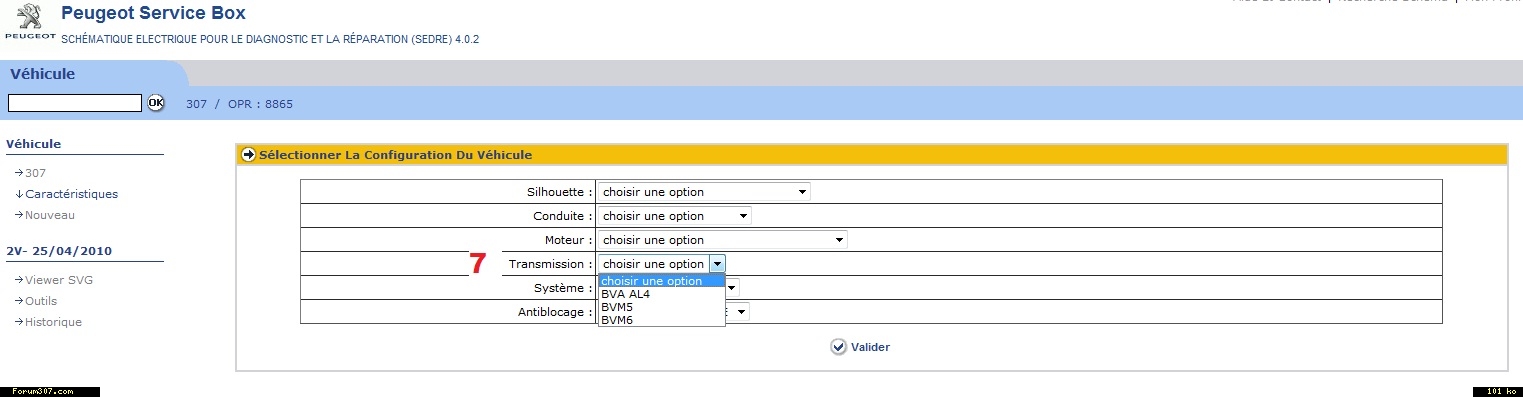Select the Véhicule tab
The width and height of the screenshot is (1523, 397).
click(43, 74)
